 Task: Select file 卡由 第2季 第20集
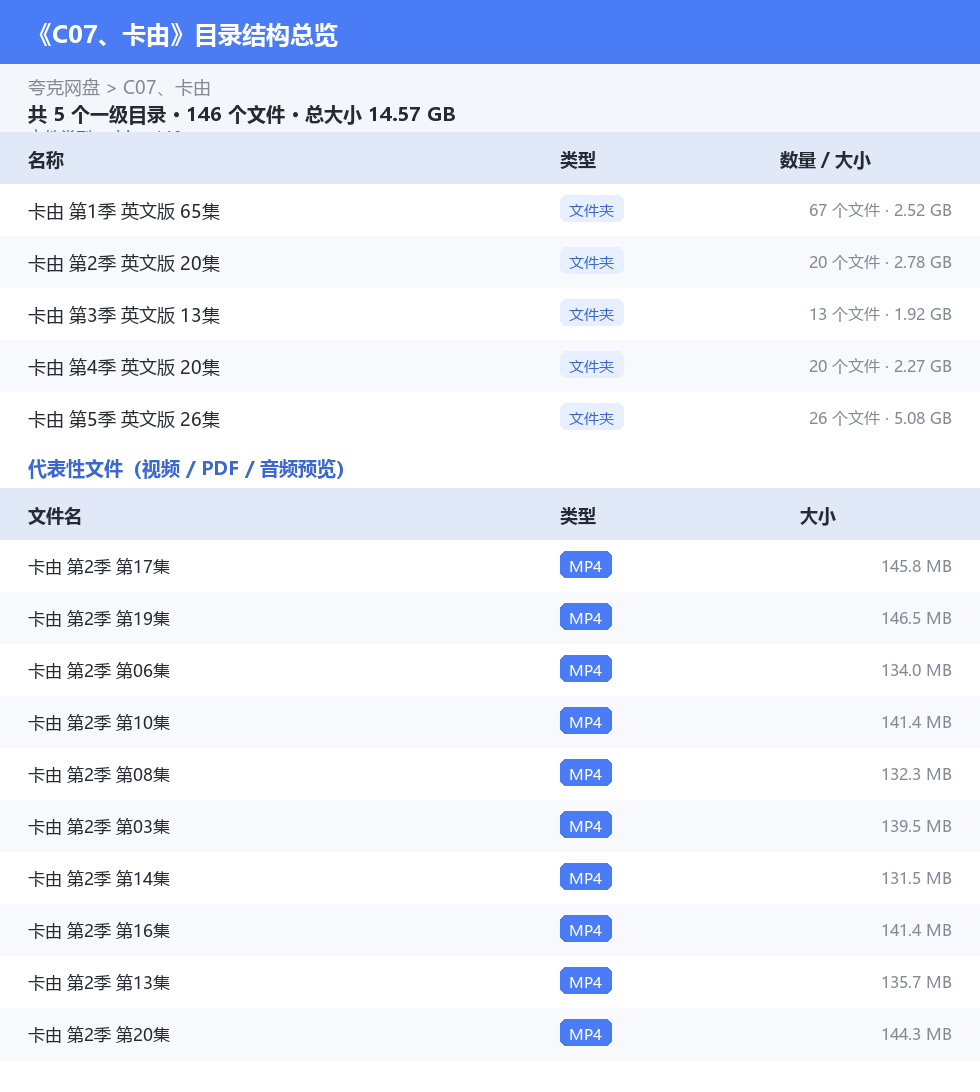(x=99, y=1035)
